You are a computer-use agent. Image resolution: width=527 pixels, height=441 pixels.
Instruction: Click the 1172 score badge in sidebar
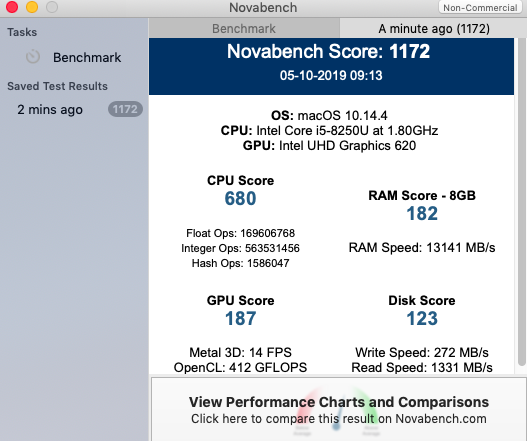point(125,109)
